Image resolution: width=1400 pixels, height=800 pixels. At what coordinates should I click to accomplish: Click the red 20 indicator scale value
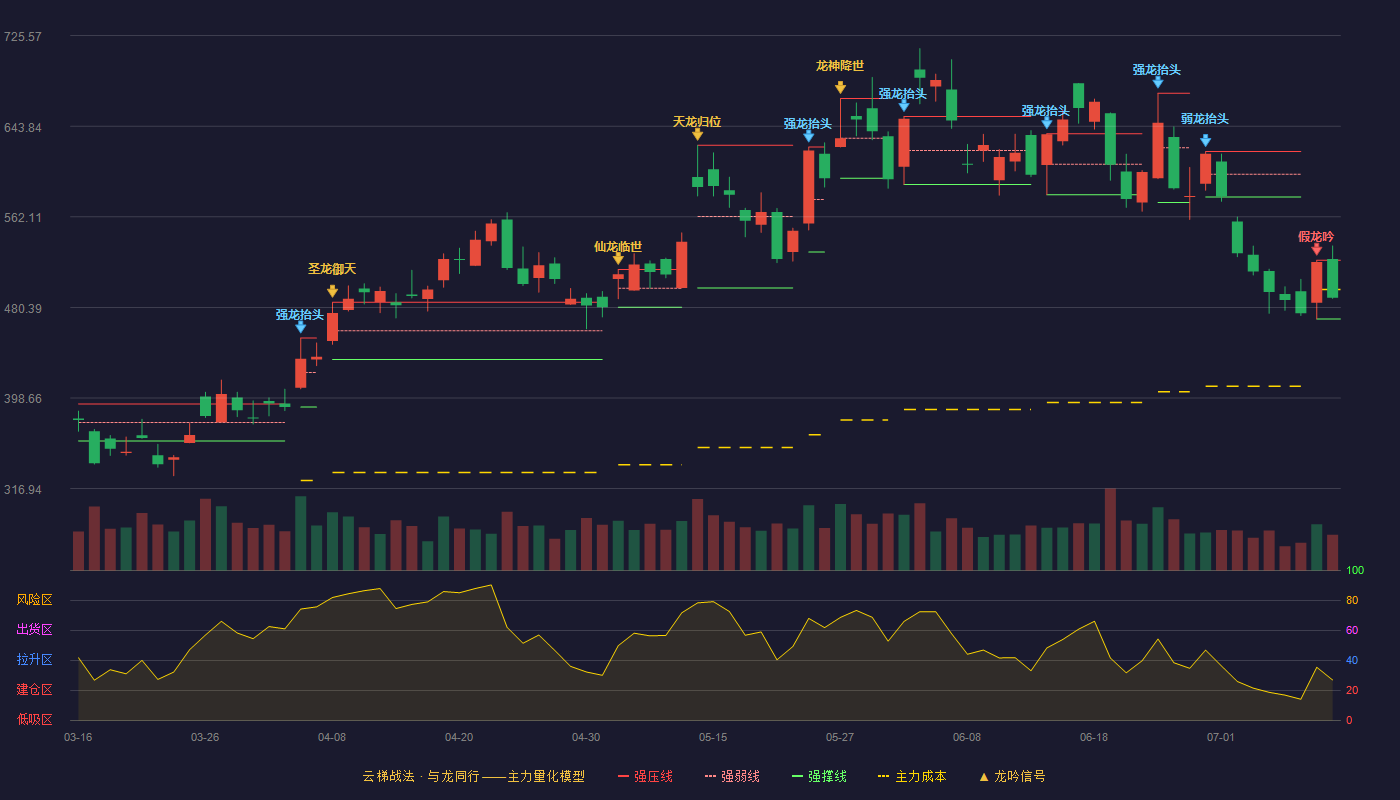pos(1352,691)
